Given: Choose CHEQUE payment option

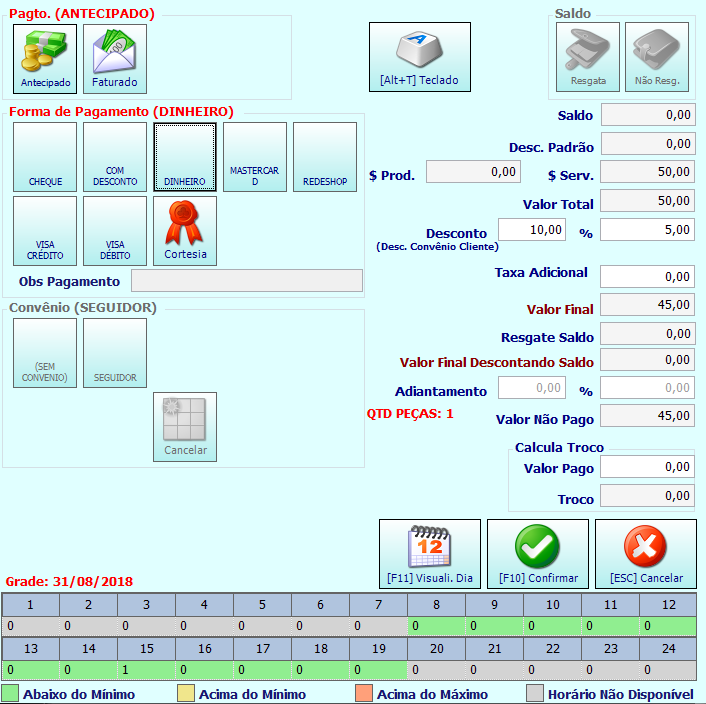Looking at the screenshot, I should click(x=45, y=157).
